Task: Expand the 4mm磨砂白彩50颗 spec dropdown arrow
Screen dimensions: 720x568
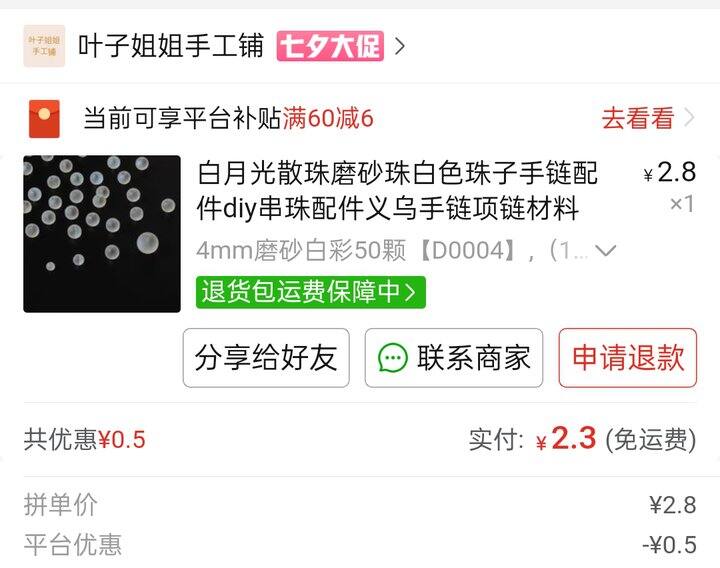Action: [605, 251]
